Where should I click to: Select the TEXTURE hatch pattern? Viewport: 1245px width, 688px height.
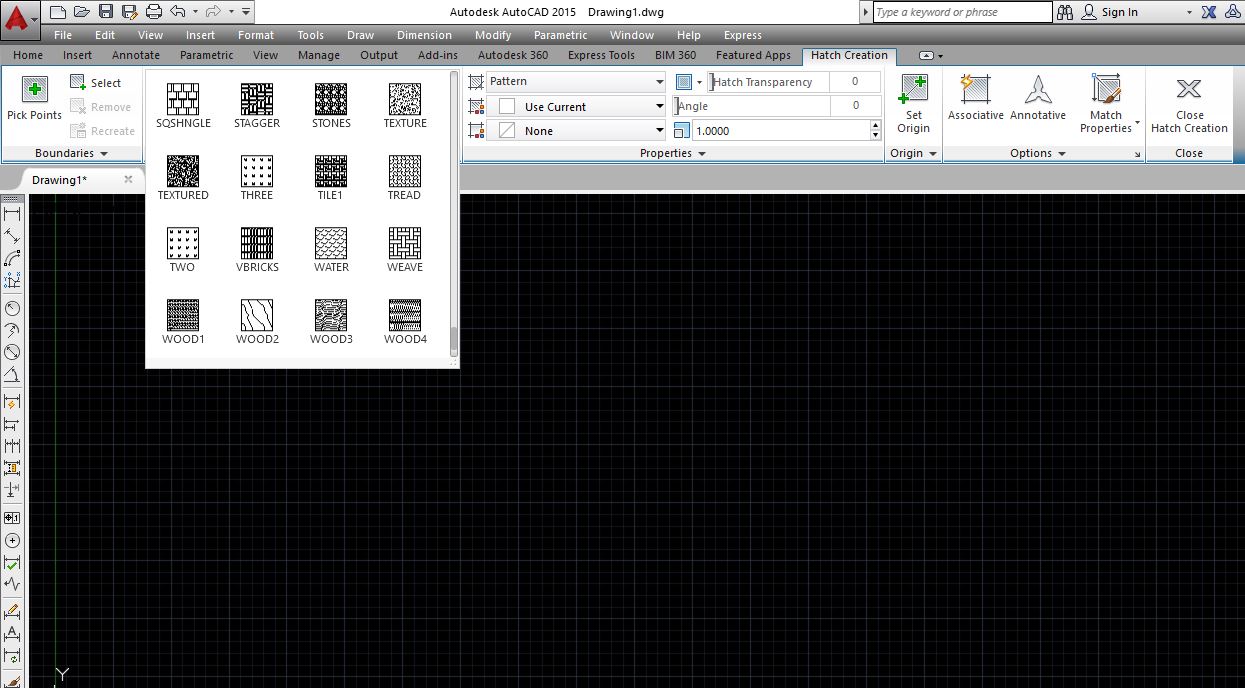pos(405,105)
